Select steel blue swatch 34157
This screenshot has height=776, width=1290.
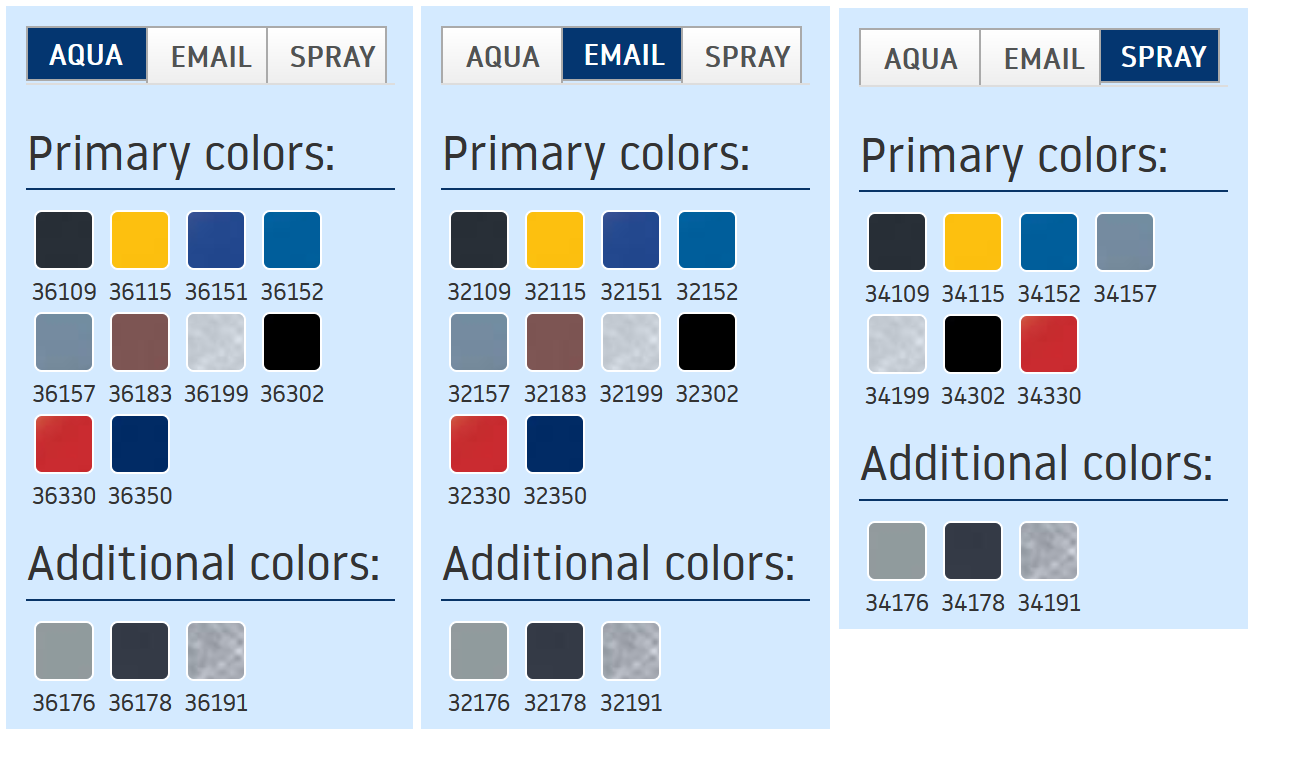(1125, 242)
